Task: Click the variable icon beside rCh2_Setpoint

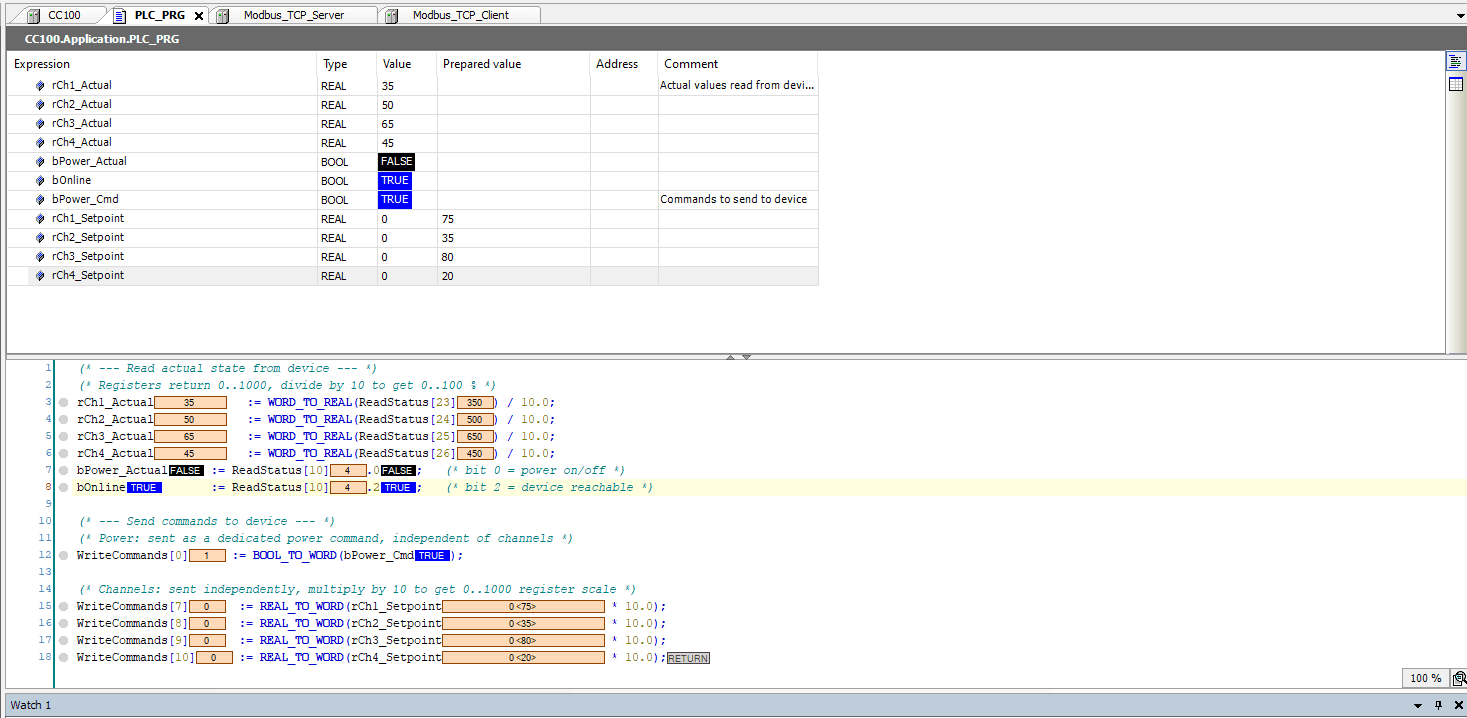Action: coord(40,238)
